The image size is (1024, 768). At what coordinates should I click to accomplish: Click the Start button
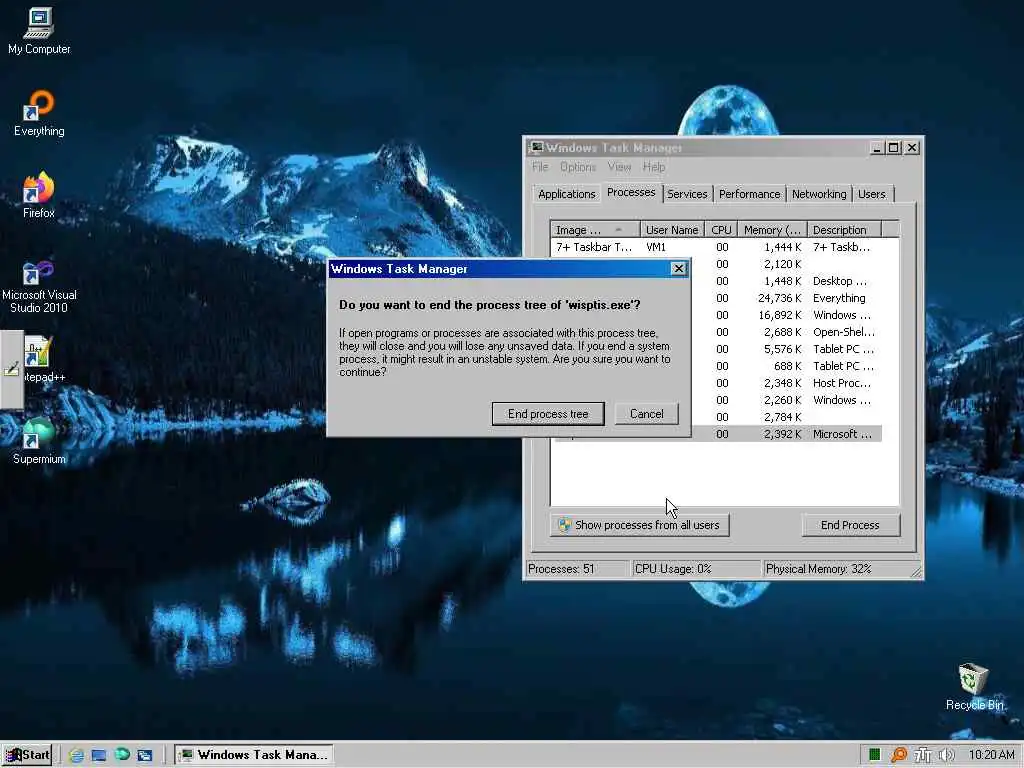tap(27, 755)
